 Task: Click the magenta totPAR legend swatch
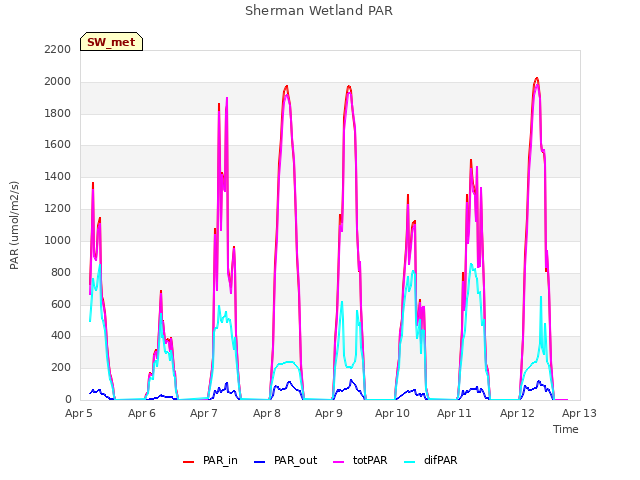(339, 462)
